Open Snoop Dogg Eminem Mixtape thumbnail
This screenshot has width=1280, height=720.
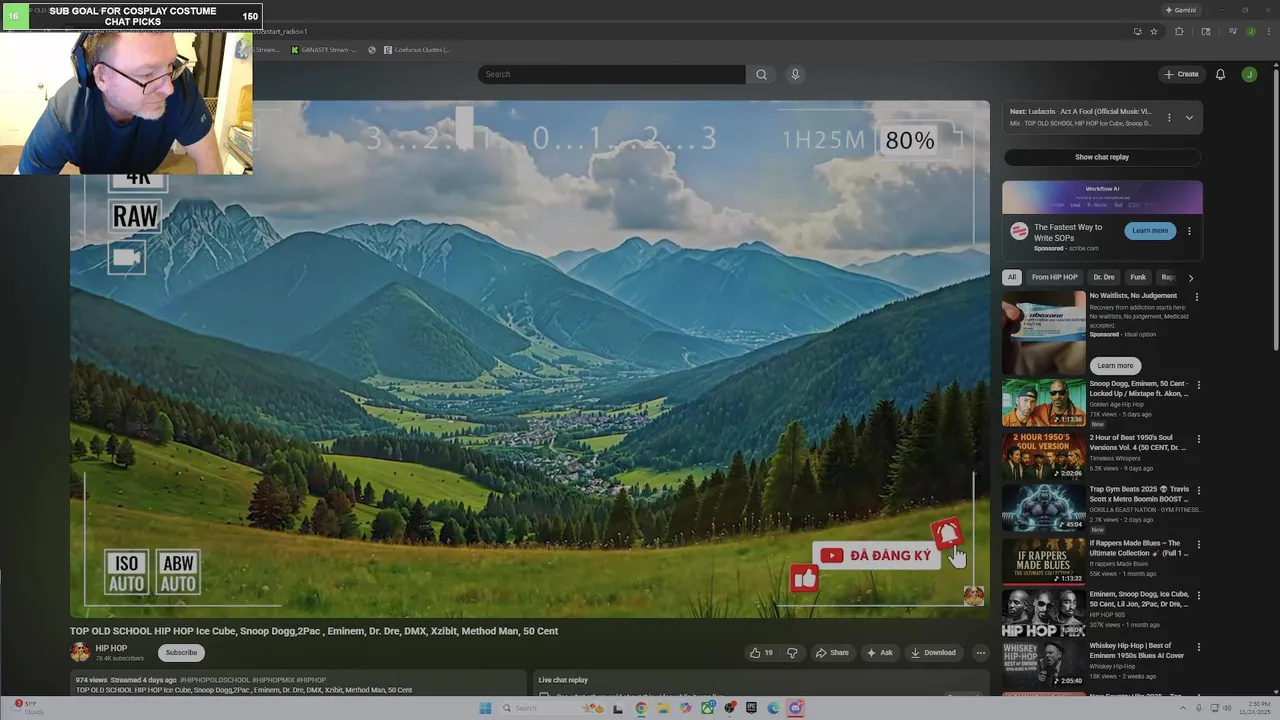1044,402
